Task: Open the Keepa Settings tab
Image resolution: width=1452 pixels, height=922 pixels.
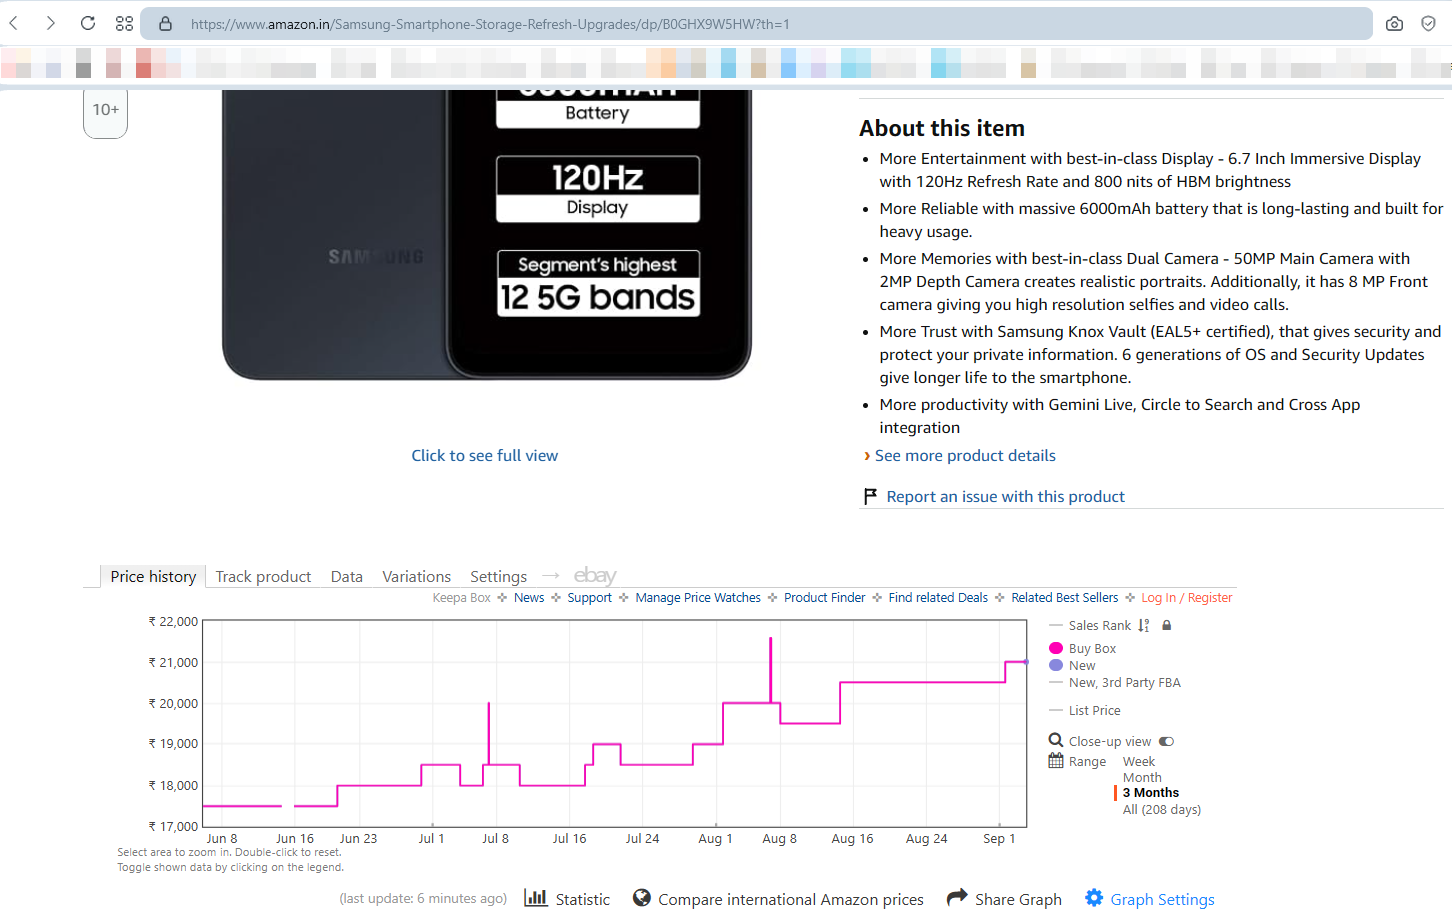Action: [498, 576]
